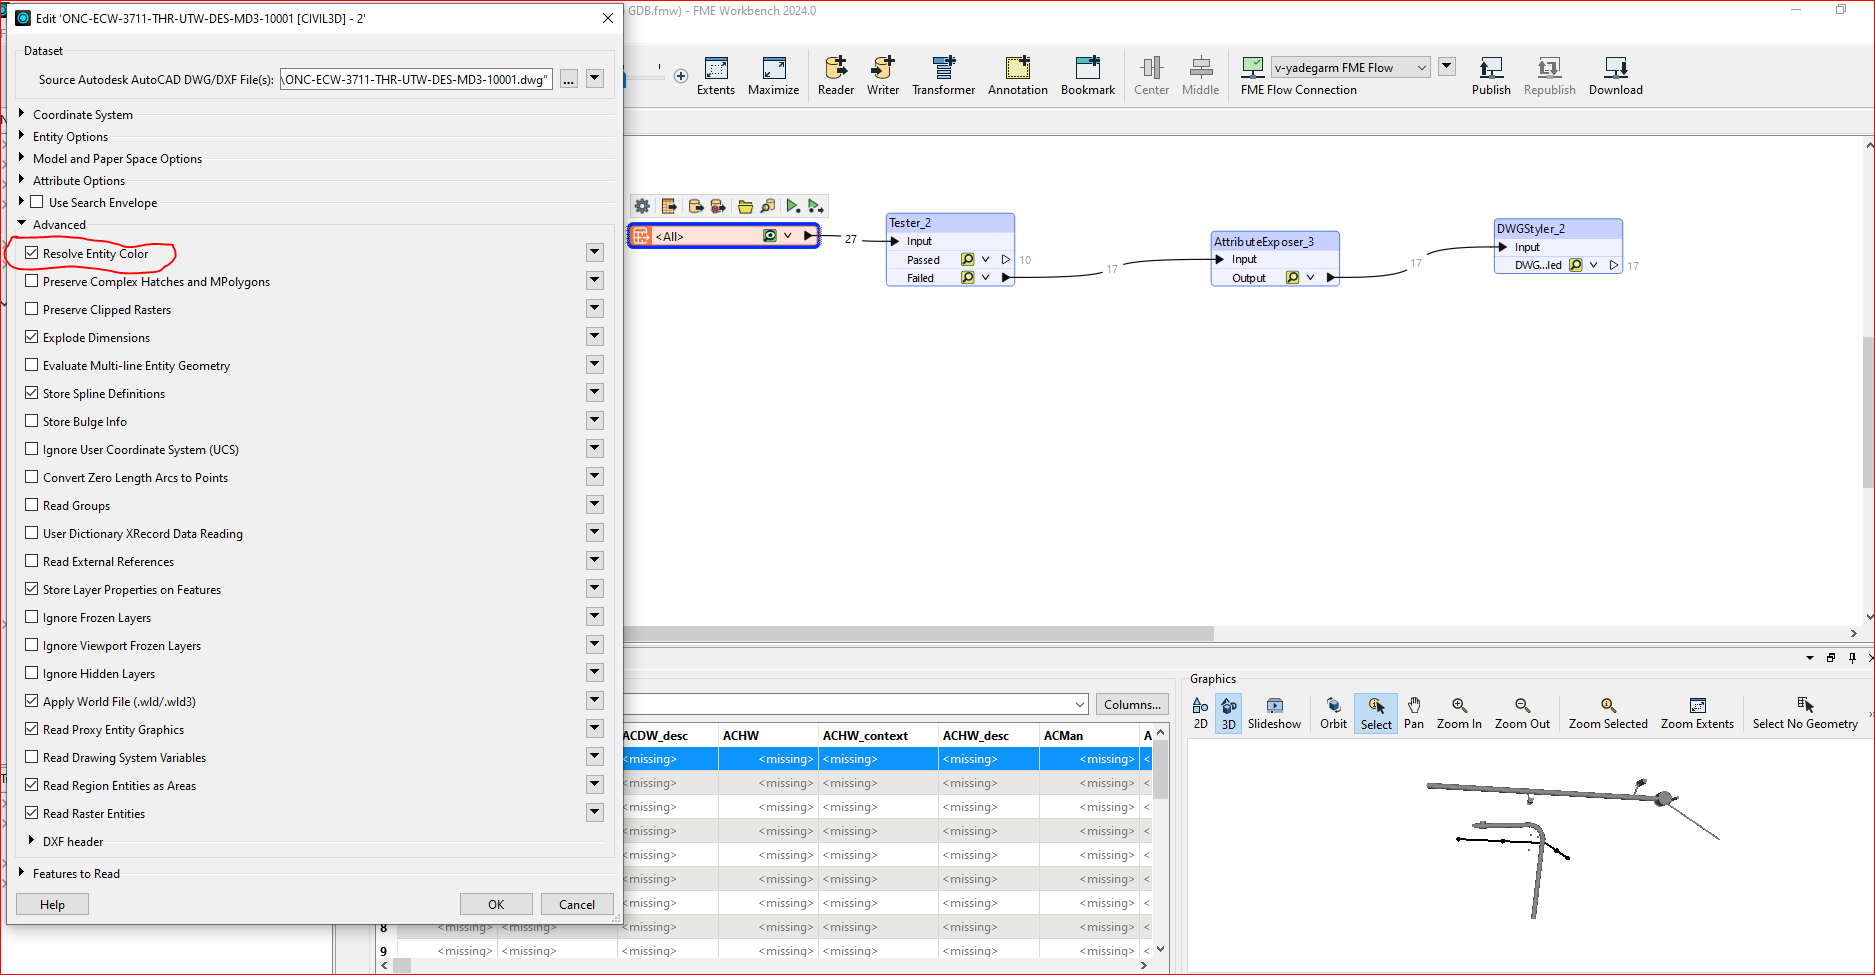The image size is (1875, 975).
Task: Click Select No Geometry tool
Action: coord(1805,713)
